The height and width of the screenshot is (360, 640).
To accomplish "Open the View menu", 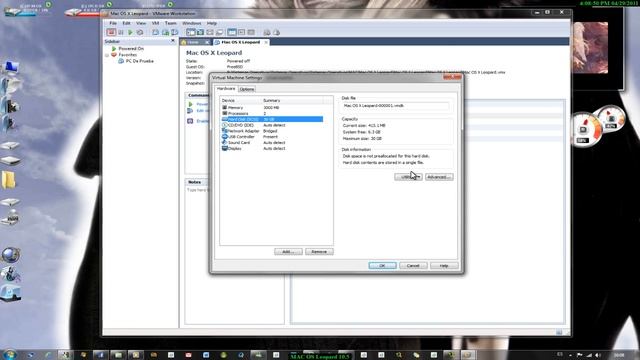I will pyautogui.click(x=141, y=23).
